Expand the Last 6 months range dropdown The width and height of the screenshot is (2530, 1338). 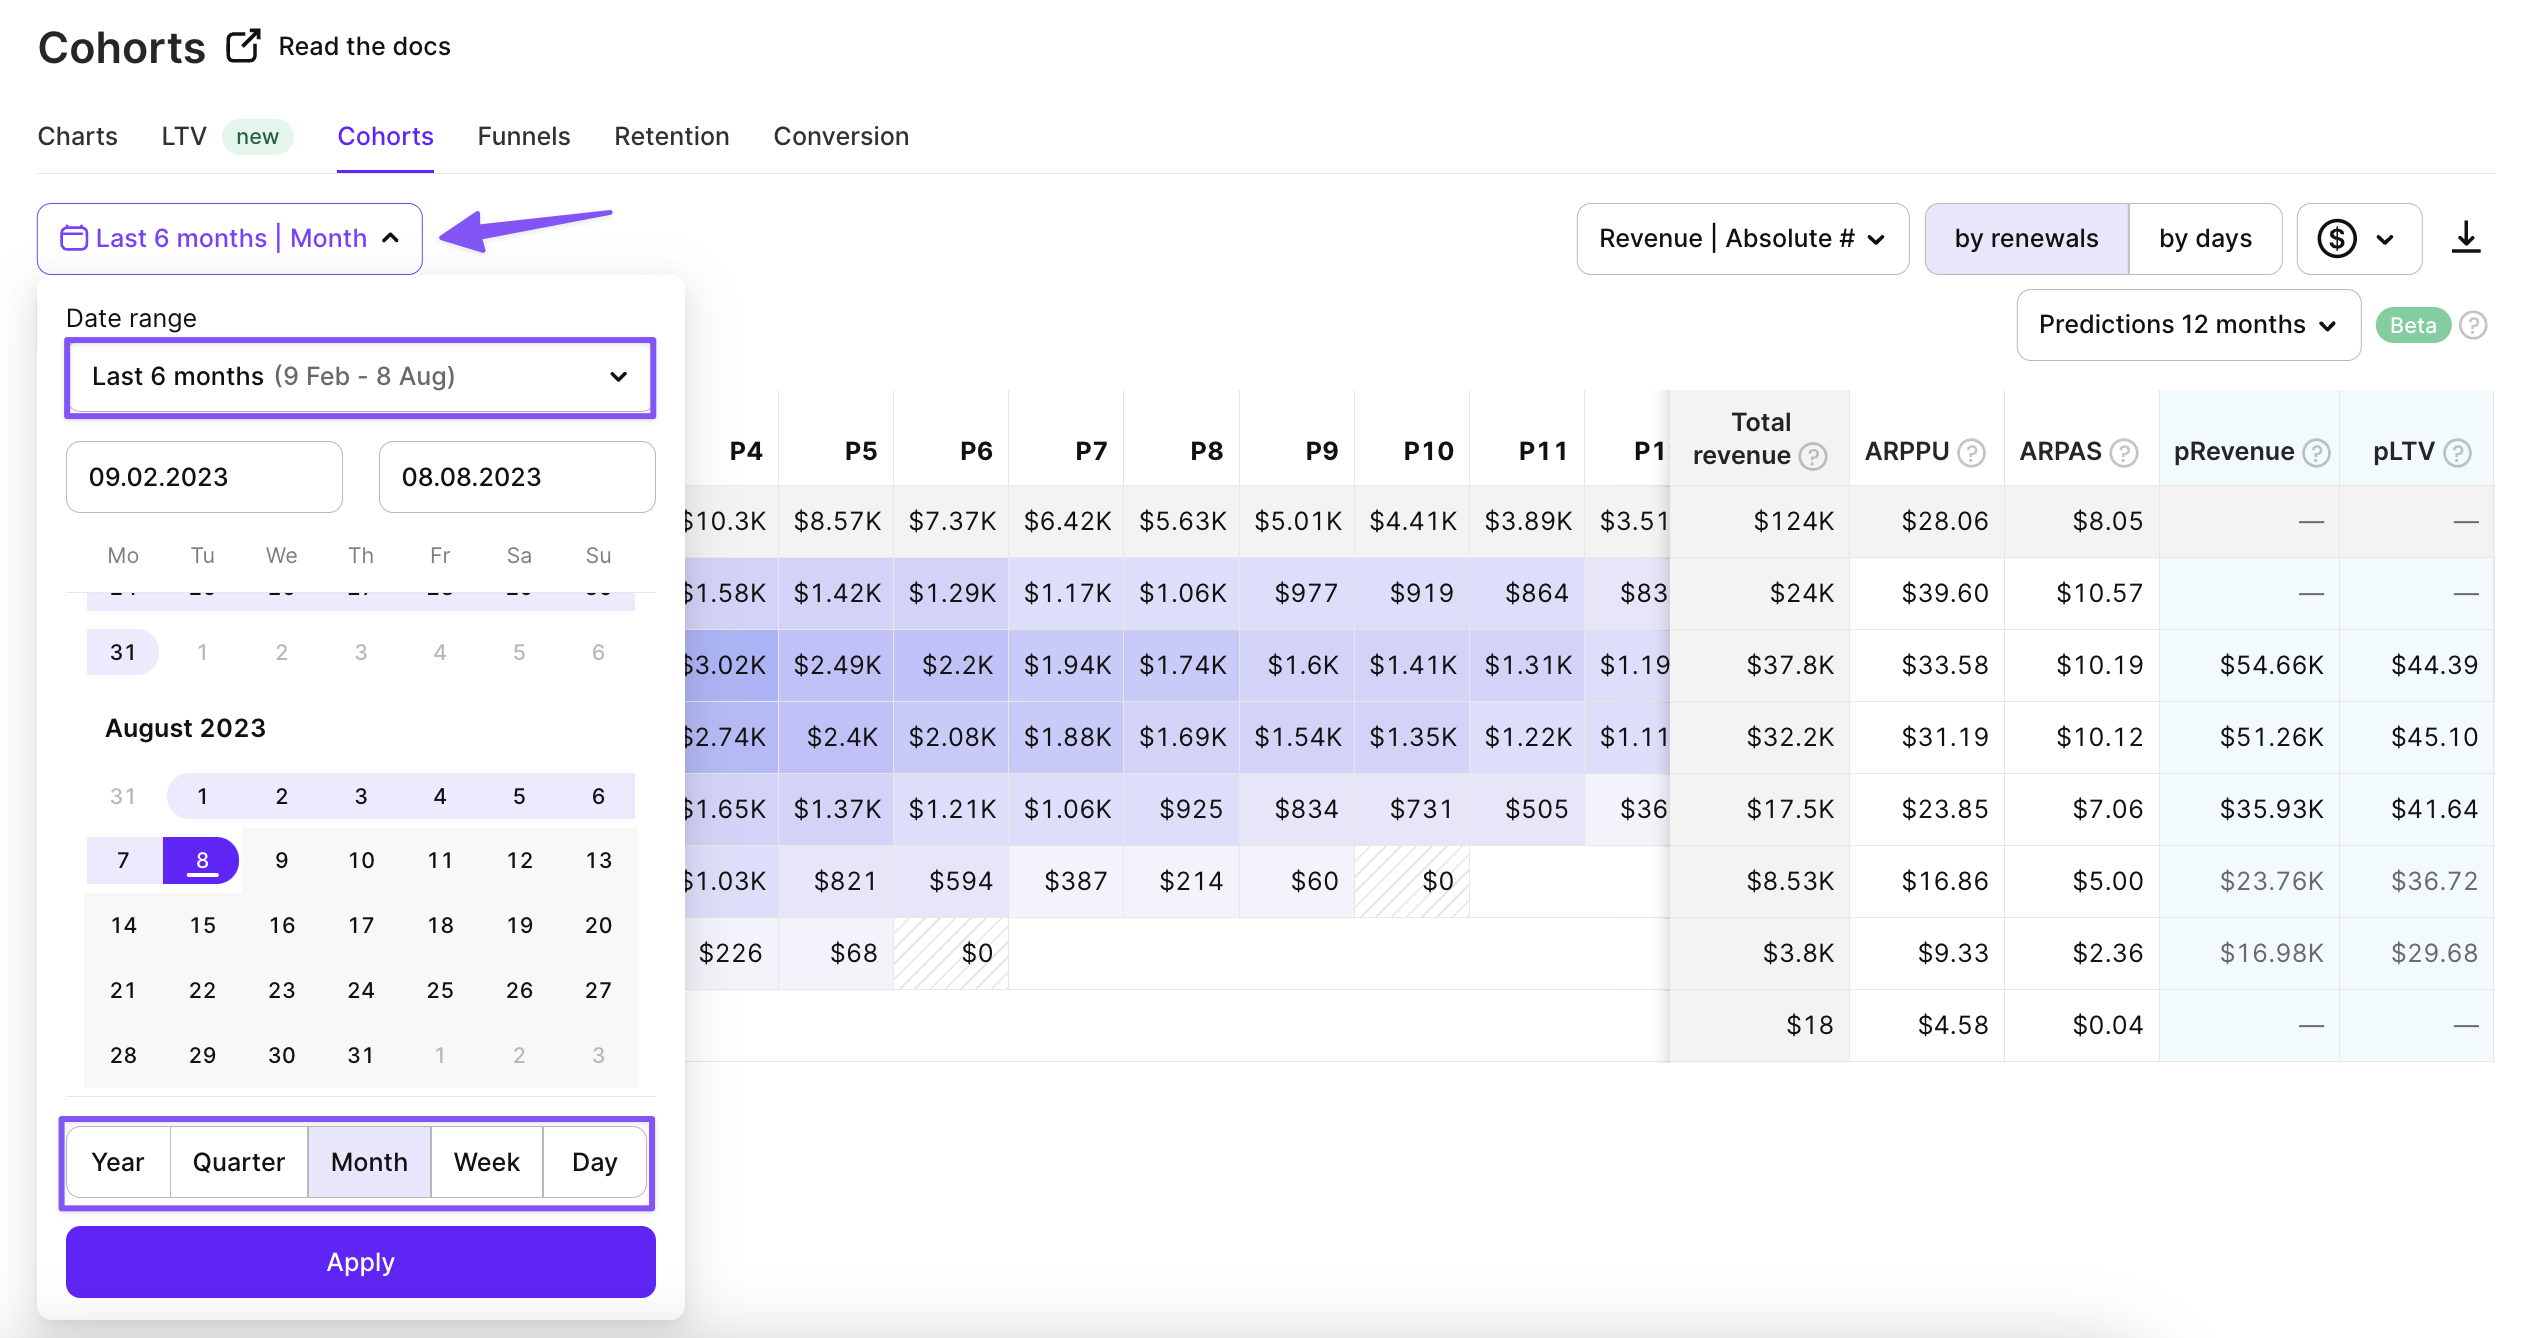(x=360, y=377)
